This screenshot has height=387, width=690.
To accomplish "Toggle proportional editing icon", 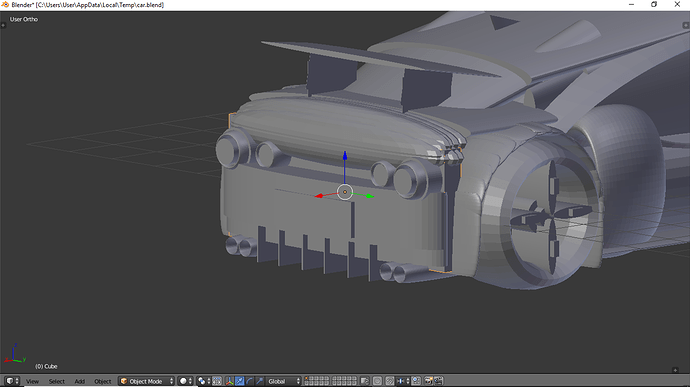I will pos(378,381).
